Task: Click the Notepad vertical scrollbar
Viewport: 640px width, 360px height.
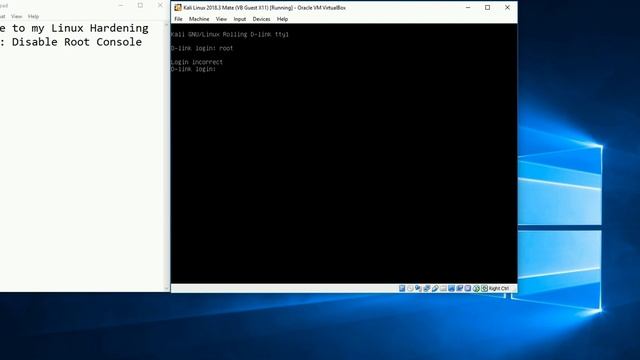Action: (166, 156)
